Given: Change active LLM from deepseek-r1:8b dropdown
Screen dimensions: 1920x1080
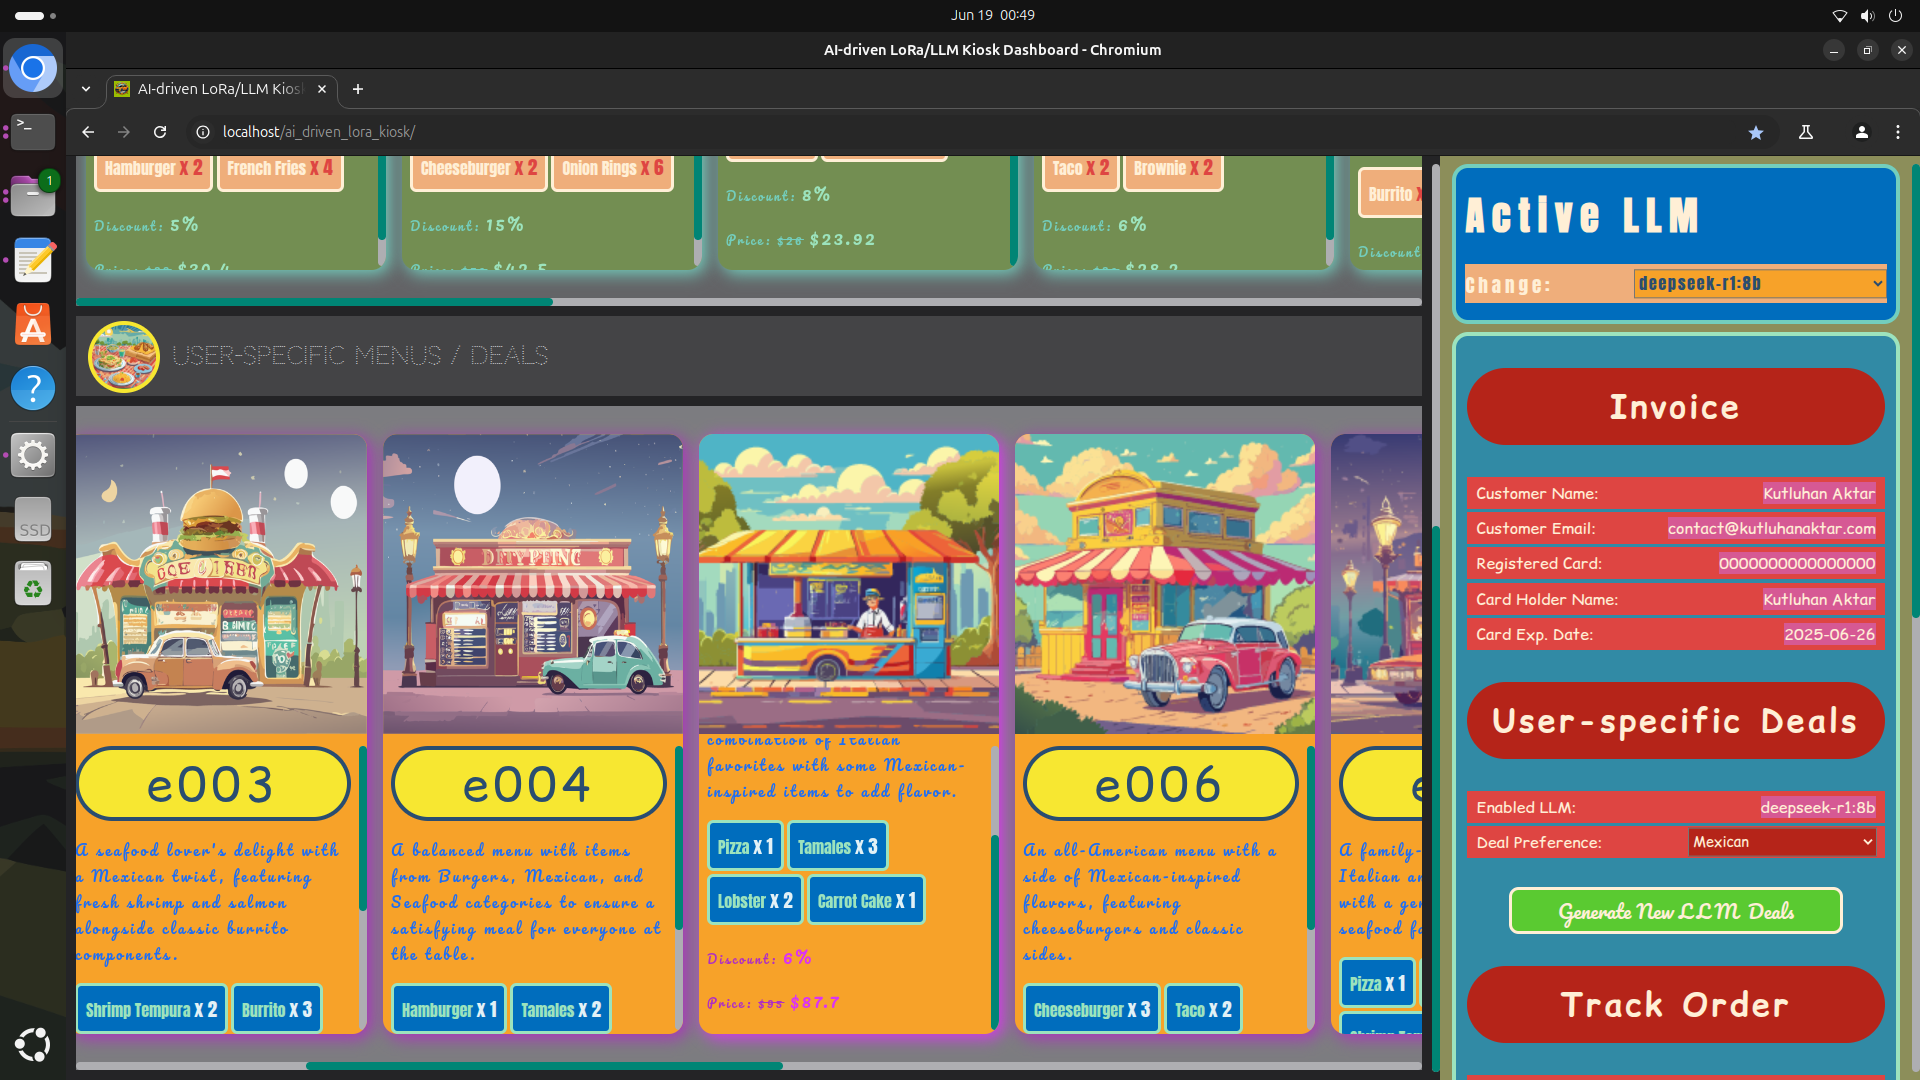Looking at the screenshot, I should tap(1760, 284).
